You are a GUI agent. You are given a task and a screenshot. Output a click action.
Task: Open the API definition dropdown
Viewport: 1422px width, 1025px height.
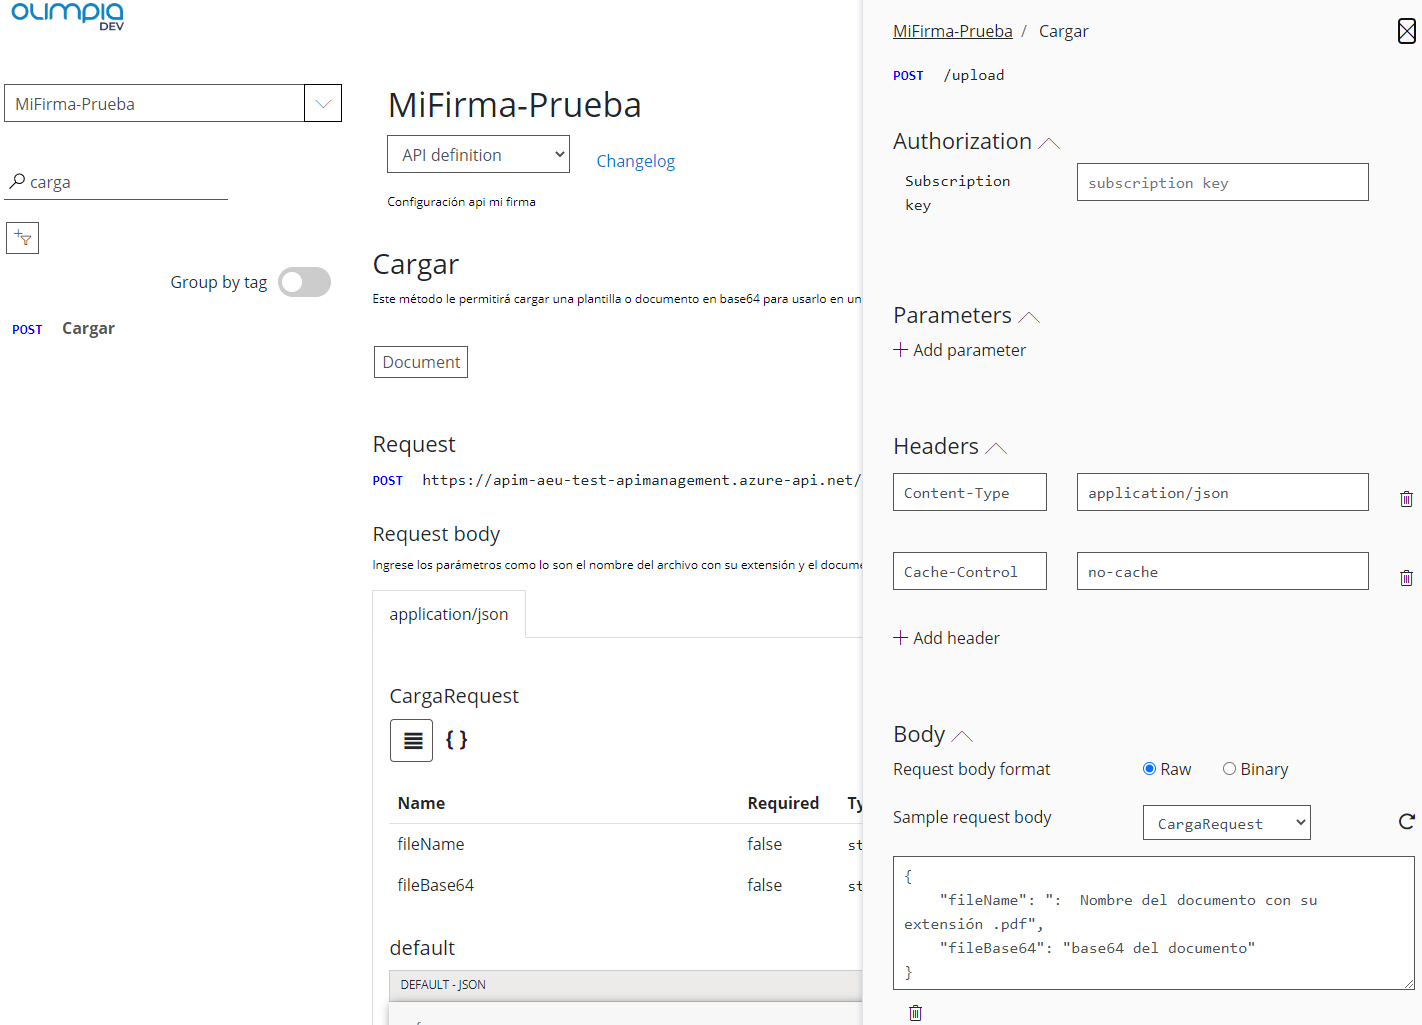[x=478, y=155]
